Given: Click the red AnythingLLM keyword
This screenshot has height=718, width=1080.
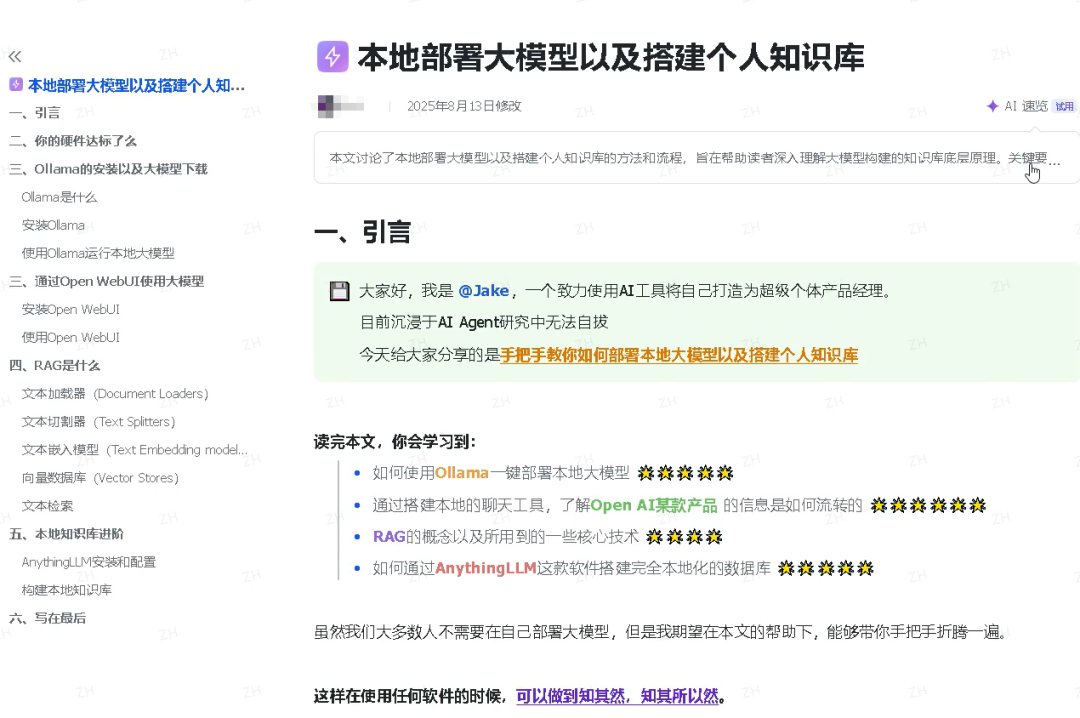Looking at the screenshot, I should pyautogui.click(x=486, y=568).
